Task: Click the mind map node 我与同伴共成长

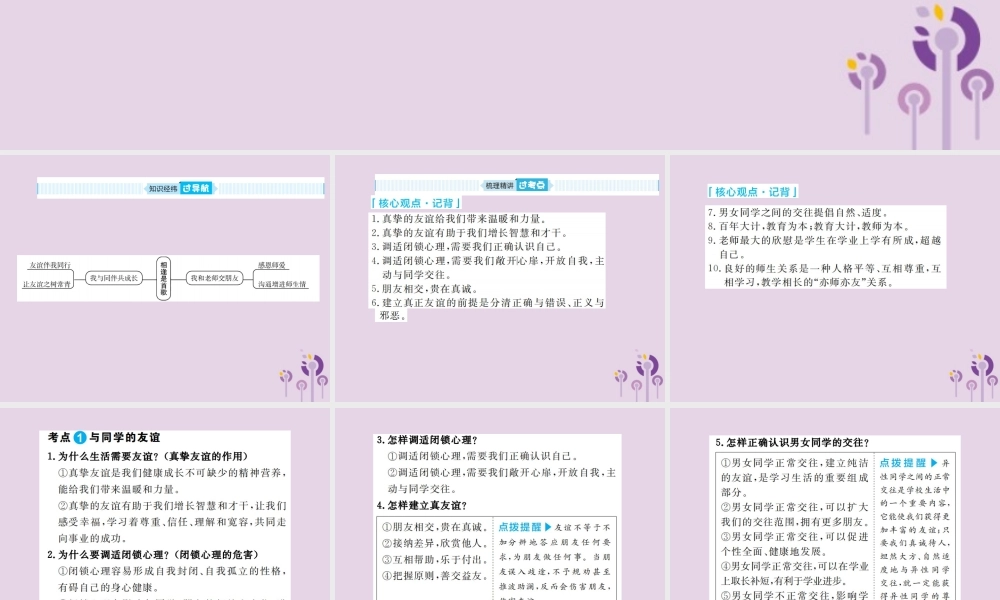Action: (110, 278)
